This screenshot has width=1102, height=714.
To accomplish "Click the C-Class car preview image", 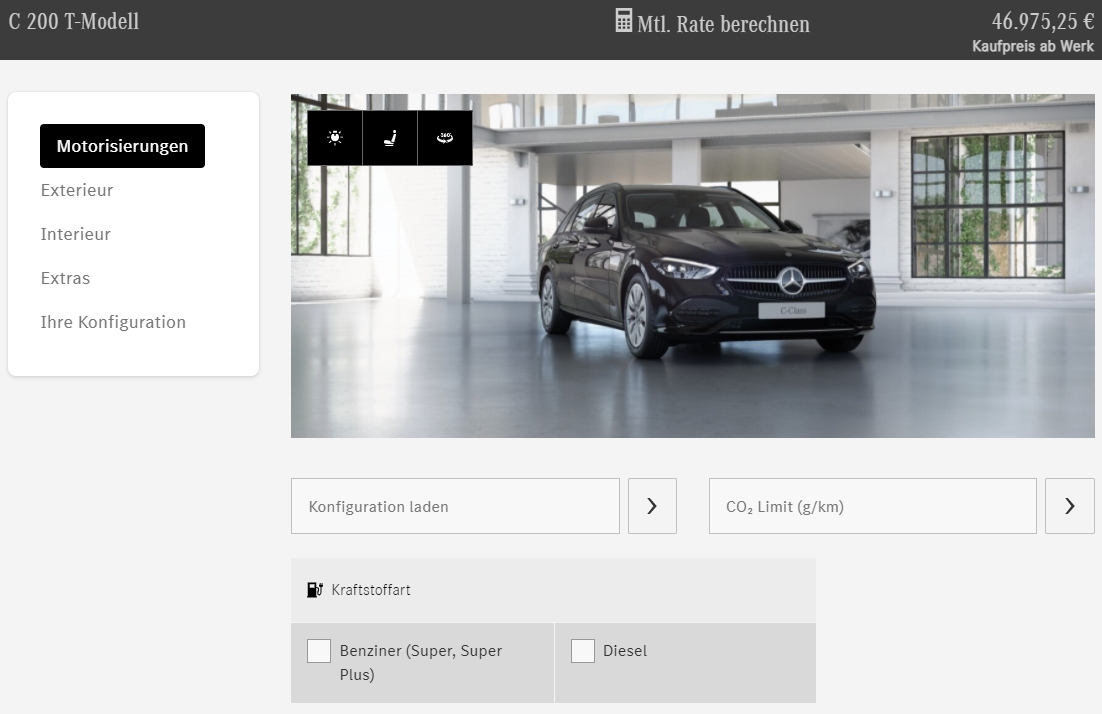I will [x=693, y=266].
